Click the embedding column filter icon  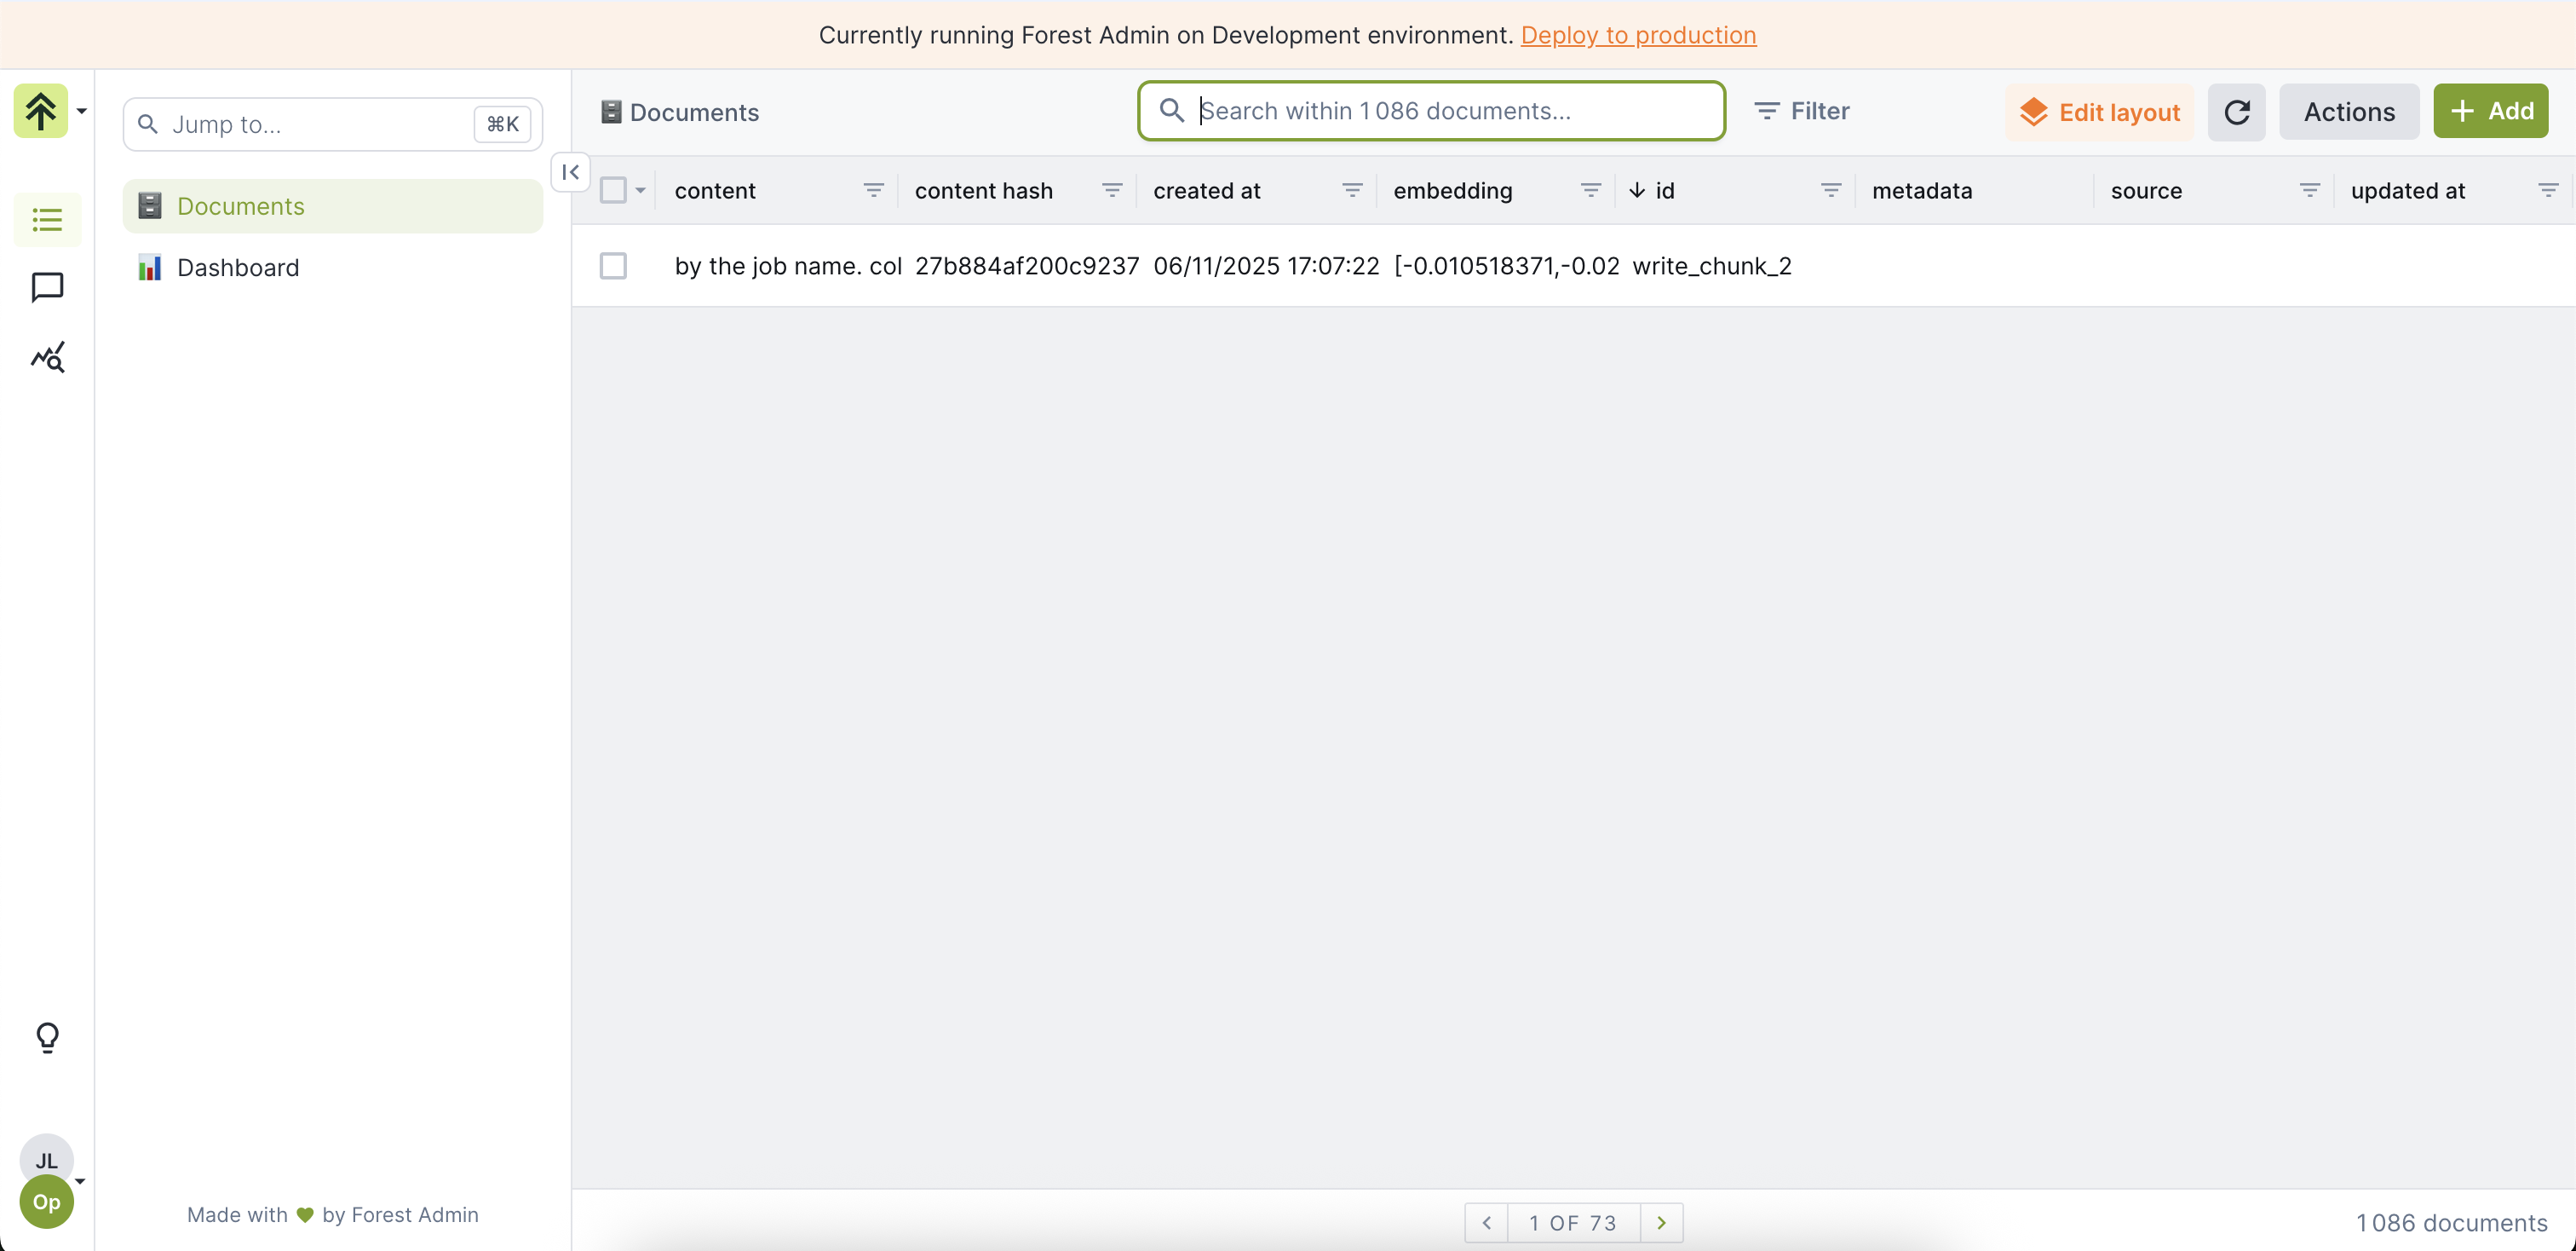pyautogui.click(x=1590, y=190)
